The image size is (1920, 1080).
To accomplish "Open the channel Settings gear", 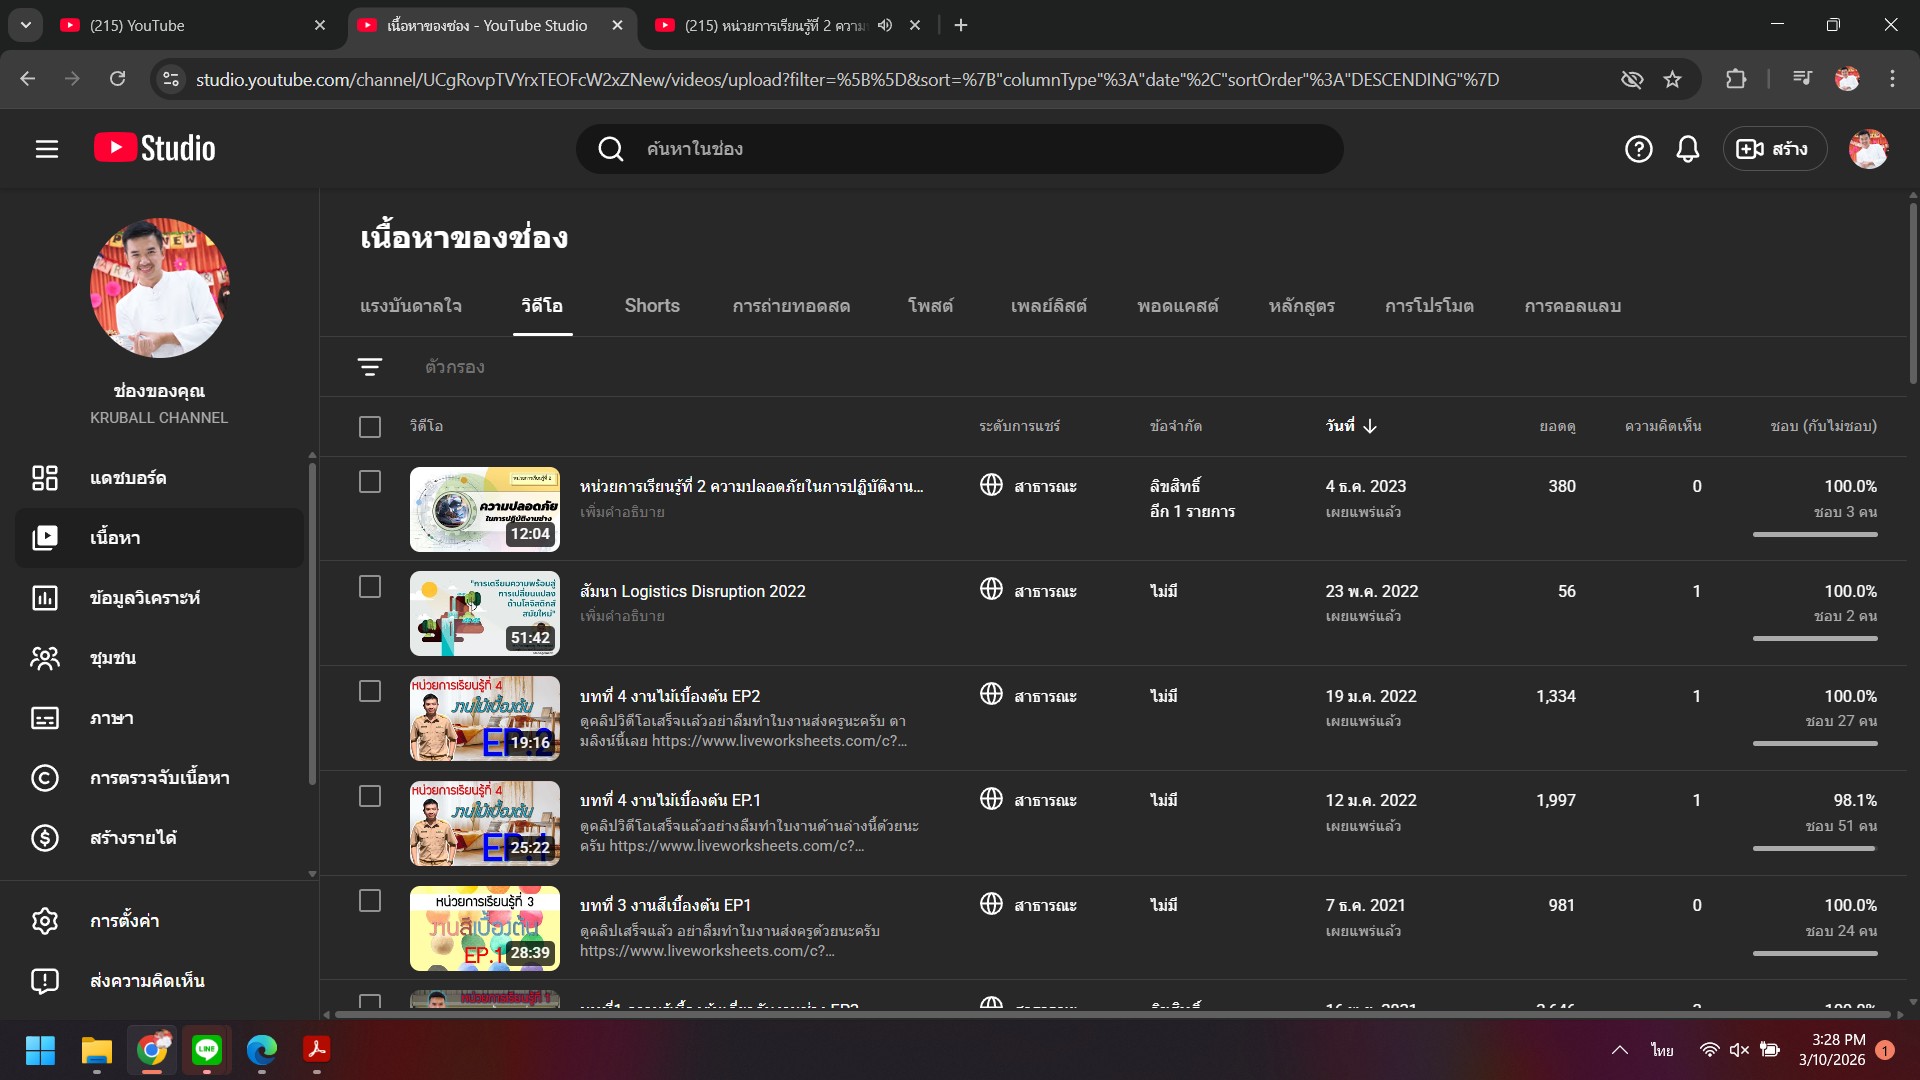I will (x=45, y=921).
